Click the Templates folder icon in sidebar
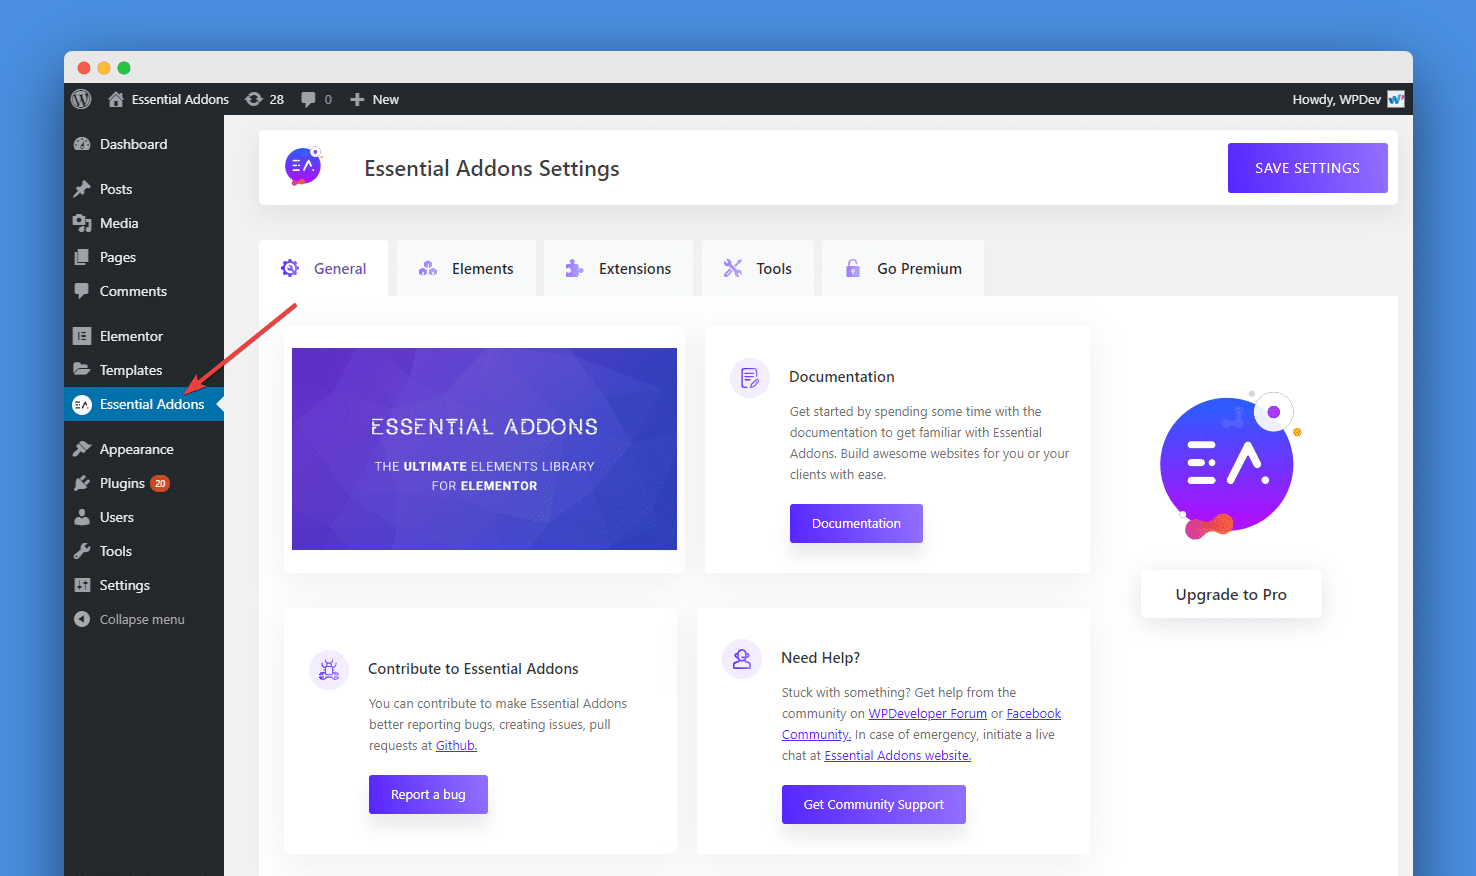 82,370
